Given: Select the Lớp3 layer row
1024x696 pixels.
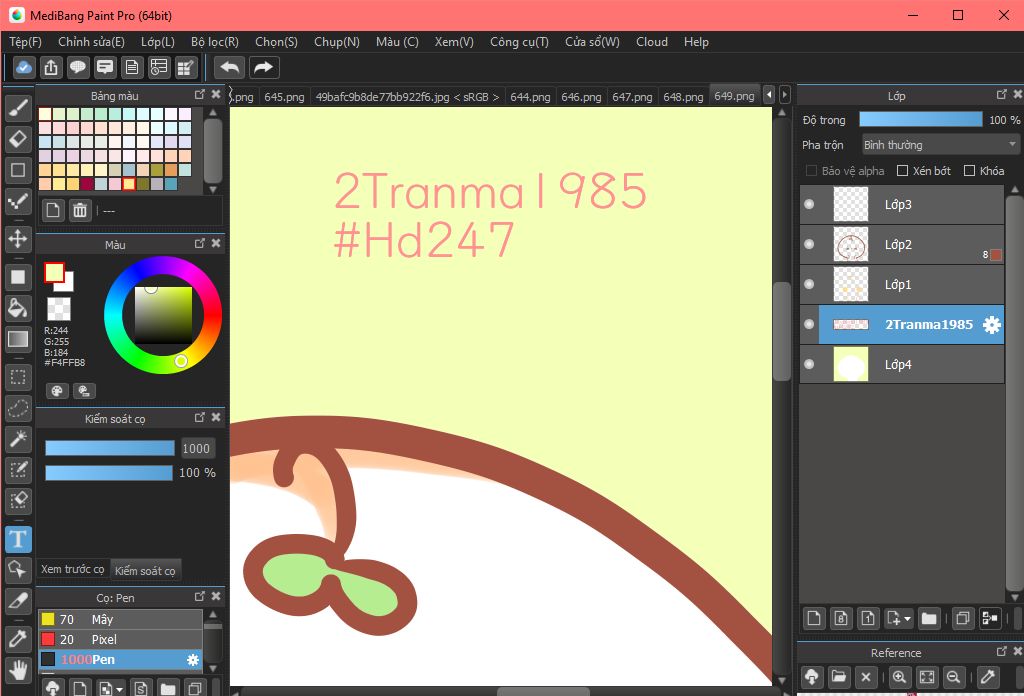Looking at the screenshot, I should pos(902,204).
